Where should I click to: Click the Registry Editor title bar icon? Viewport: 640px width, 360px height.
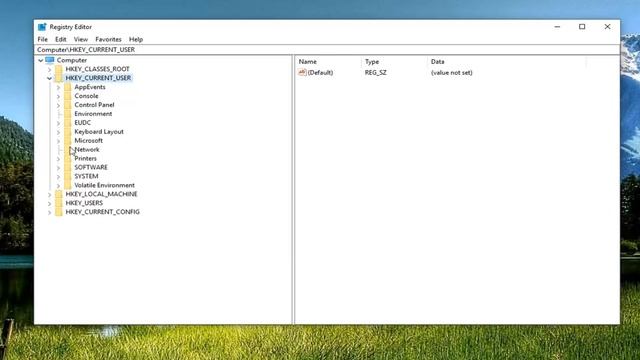click(x=42, y=27)
